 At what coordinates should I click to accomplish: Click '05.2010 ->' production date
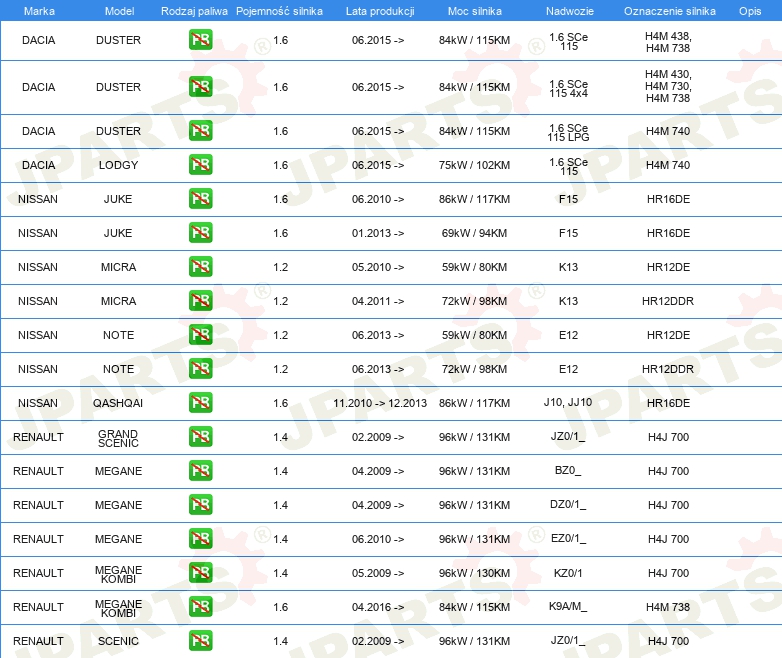point(378,267)
